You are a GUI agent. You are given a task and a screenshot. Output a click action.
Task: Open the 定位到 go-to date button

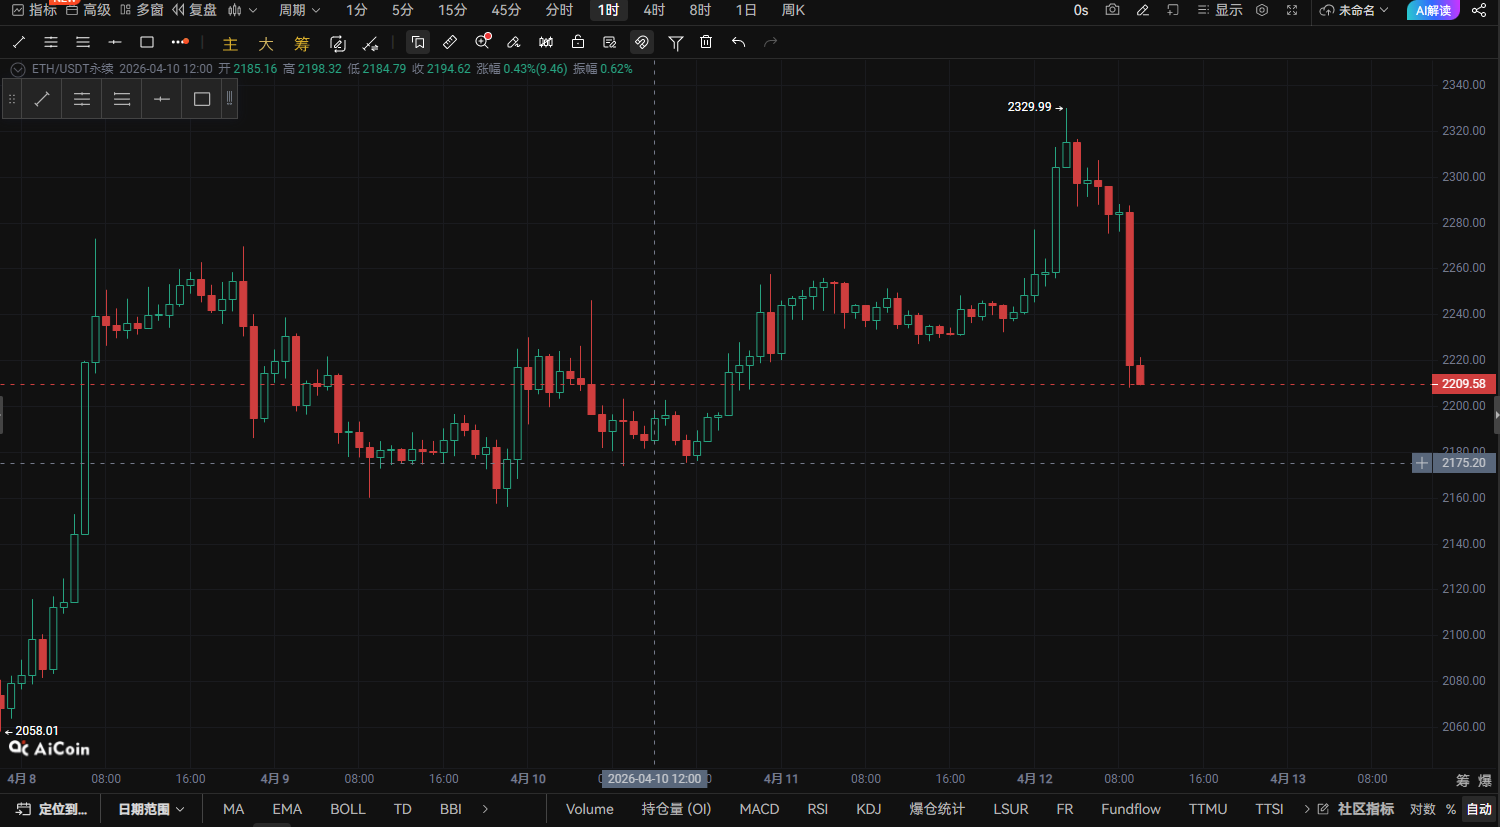click(52, 809)
